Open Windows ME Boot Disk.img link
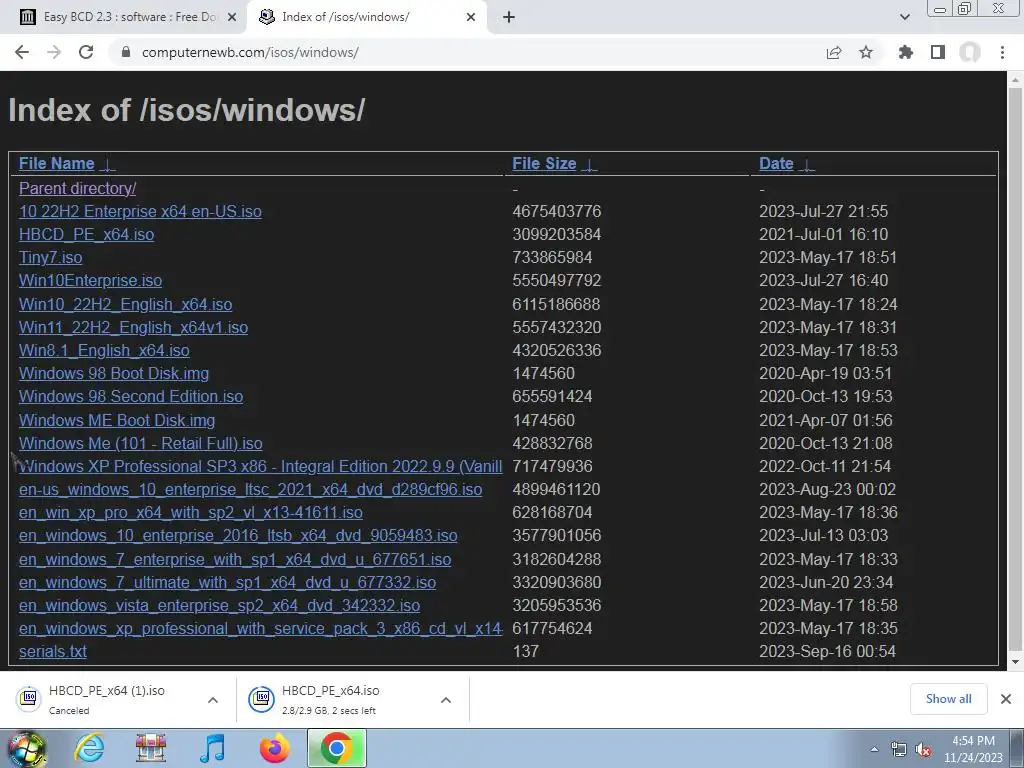Screen dimensions: 1024x768 (117, 420)
